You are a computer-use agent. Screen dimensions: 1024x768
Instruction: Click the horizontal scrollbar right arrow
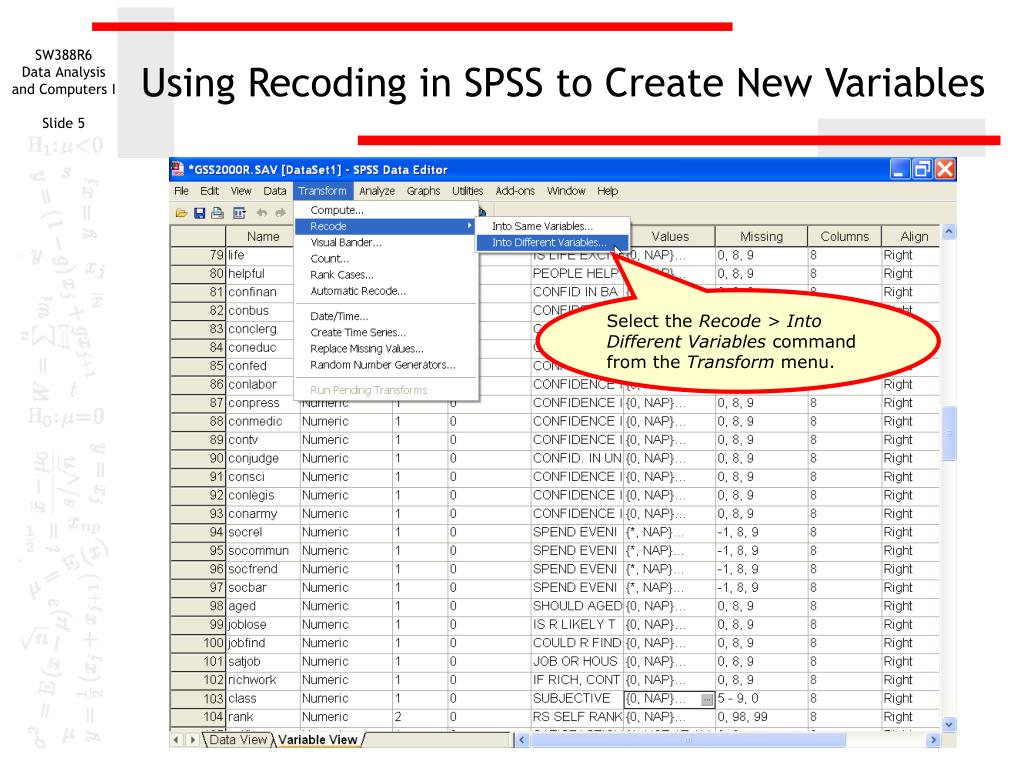tap(934, 740)
